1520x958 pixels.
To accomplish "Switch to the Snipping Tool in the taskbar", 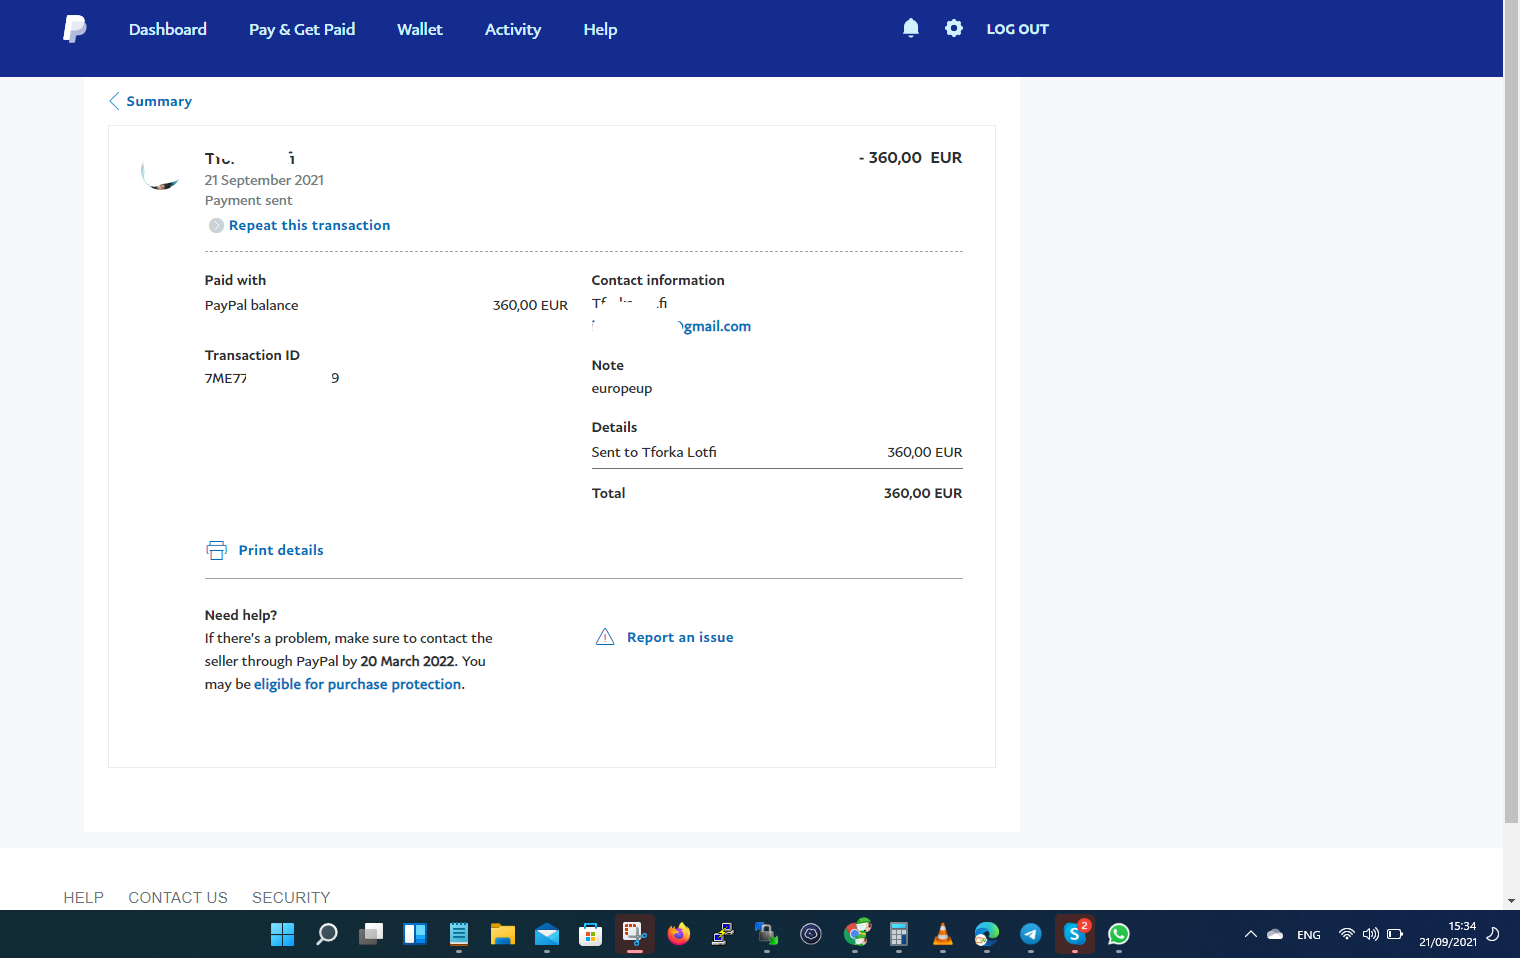I will [x=635, y=934].
